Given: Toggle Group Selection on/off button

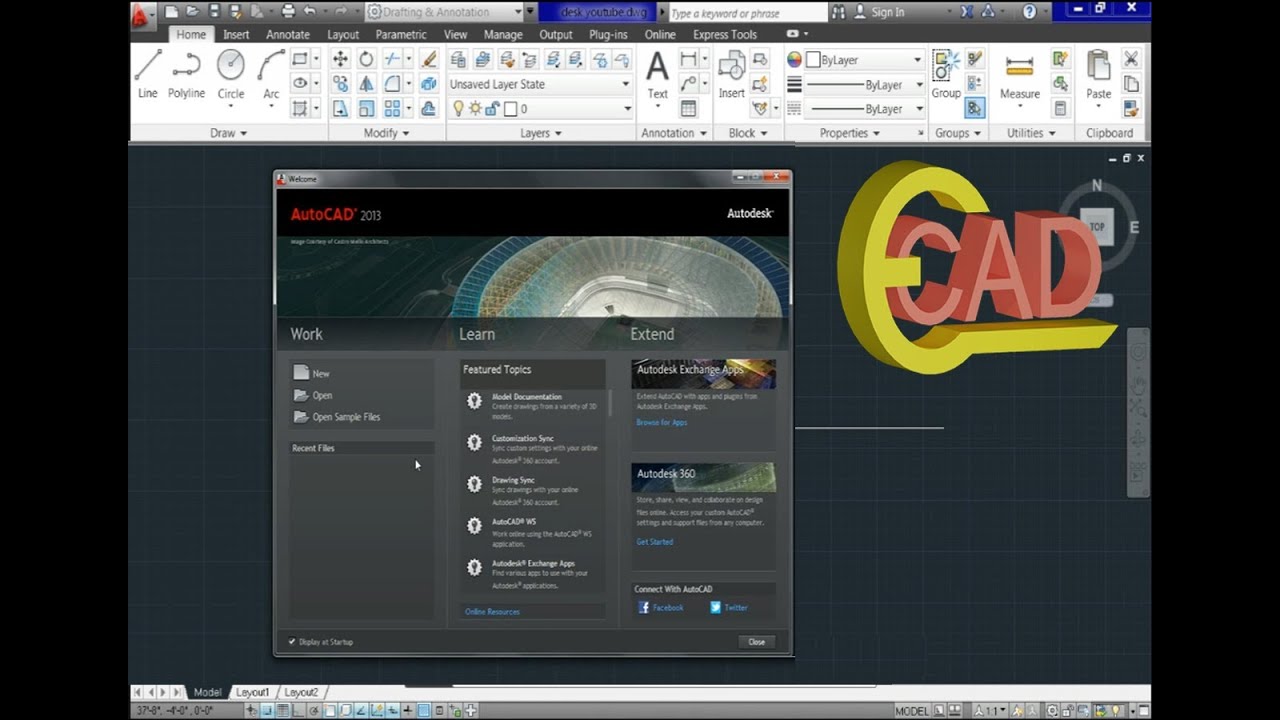Looking at the screenshot, I should tap(975, 108).
